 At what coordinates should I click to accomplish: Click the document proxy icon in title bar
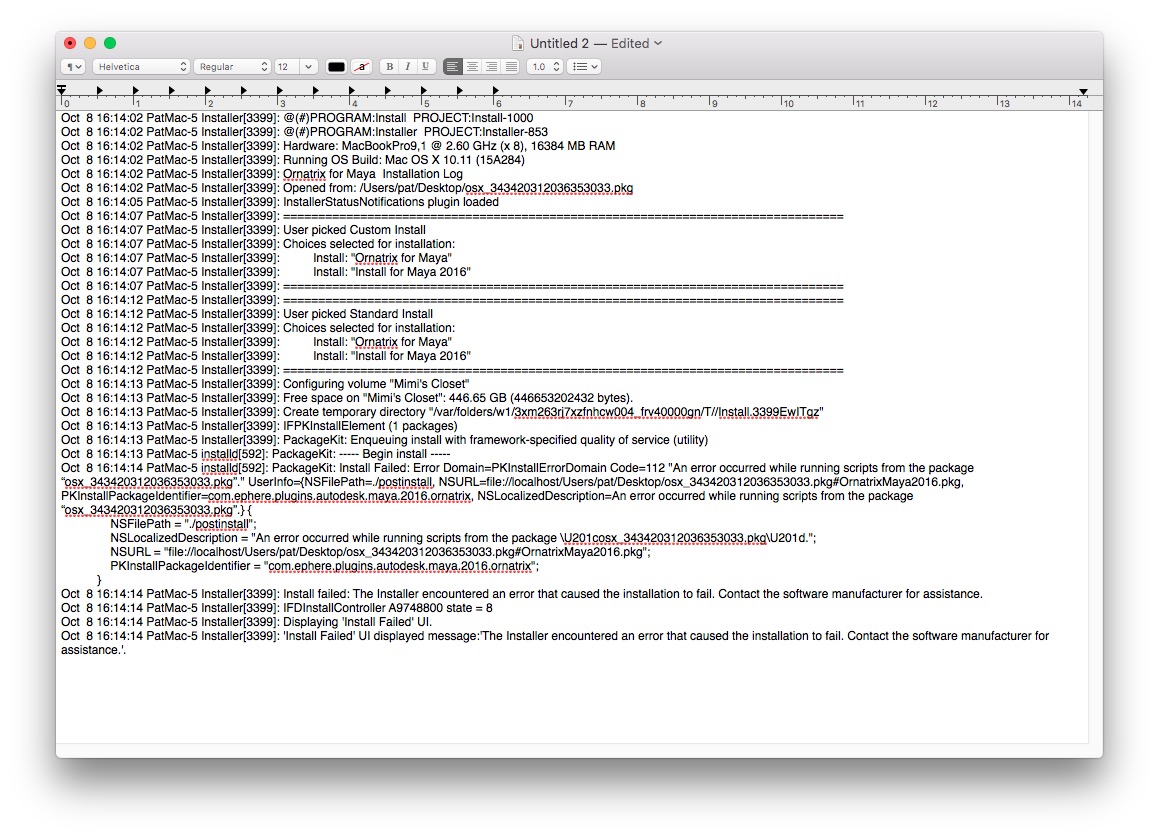coord(518,43)
